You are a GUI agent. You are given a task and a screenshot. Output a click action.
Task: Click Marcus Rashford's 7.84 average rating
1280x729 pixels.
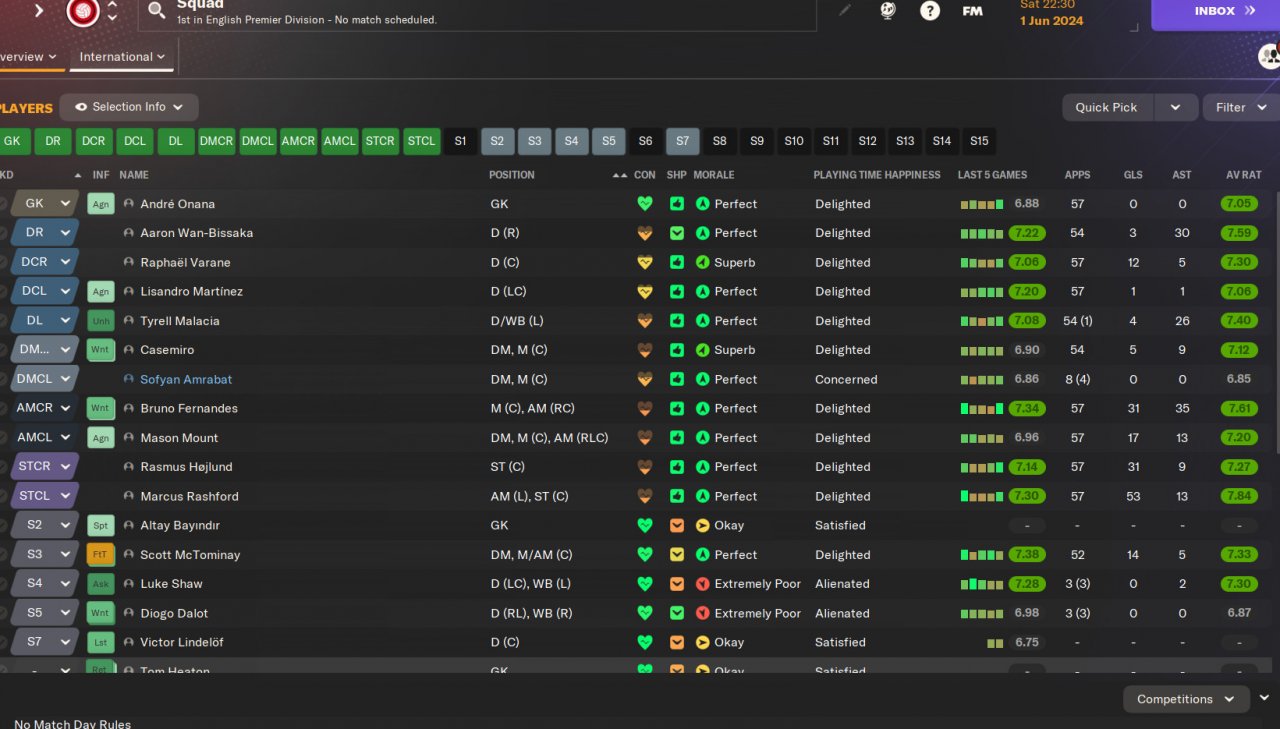pos(1239,496)
